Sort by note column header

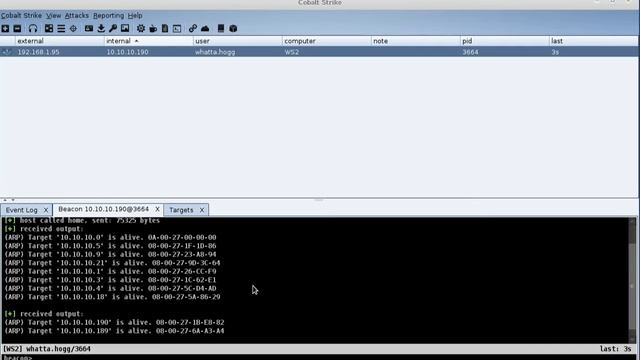416,41
